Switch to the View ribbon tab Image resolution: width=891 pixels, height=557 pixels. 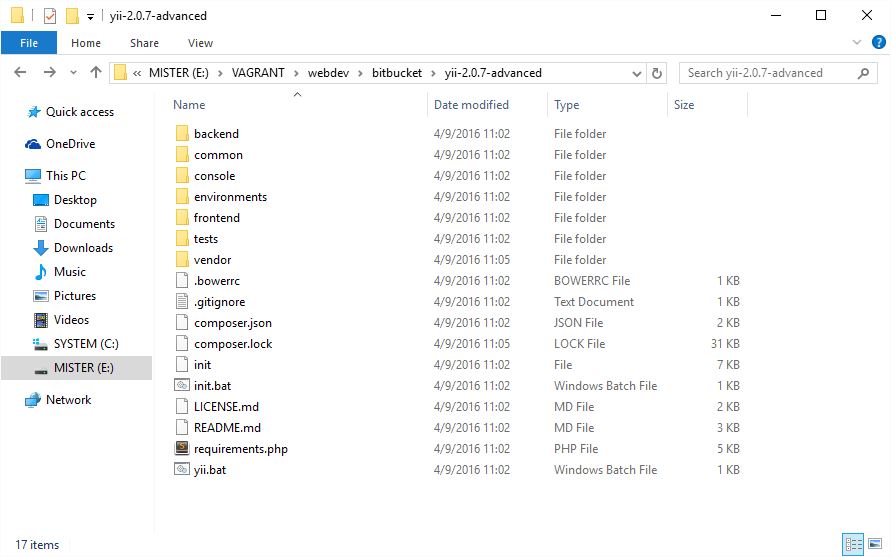pos(200,43)
